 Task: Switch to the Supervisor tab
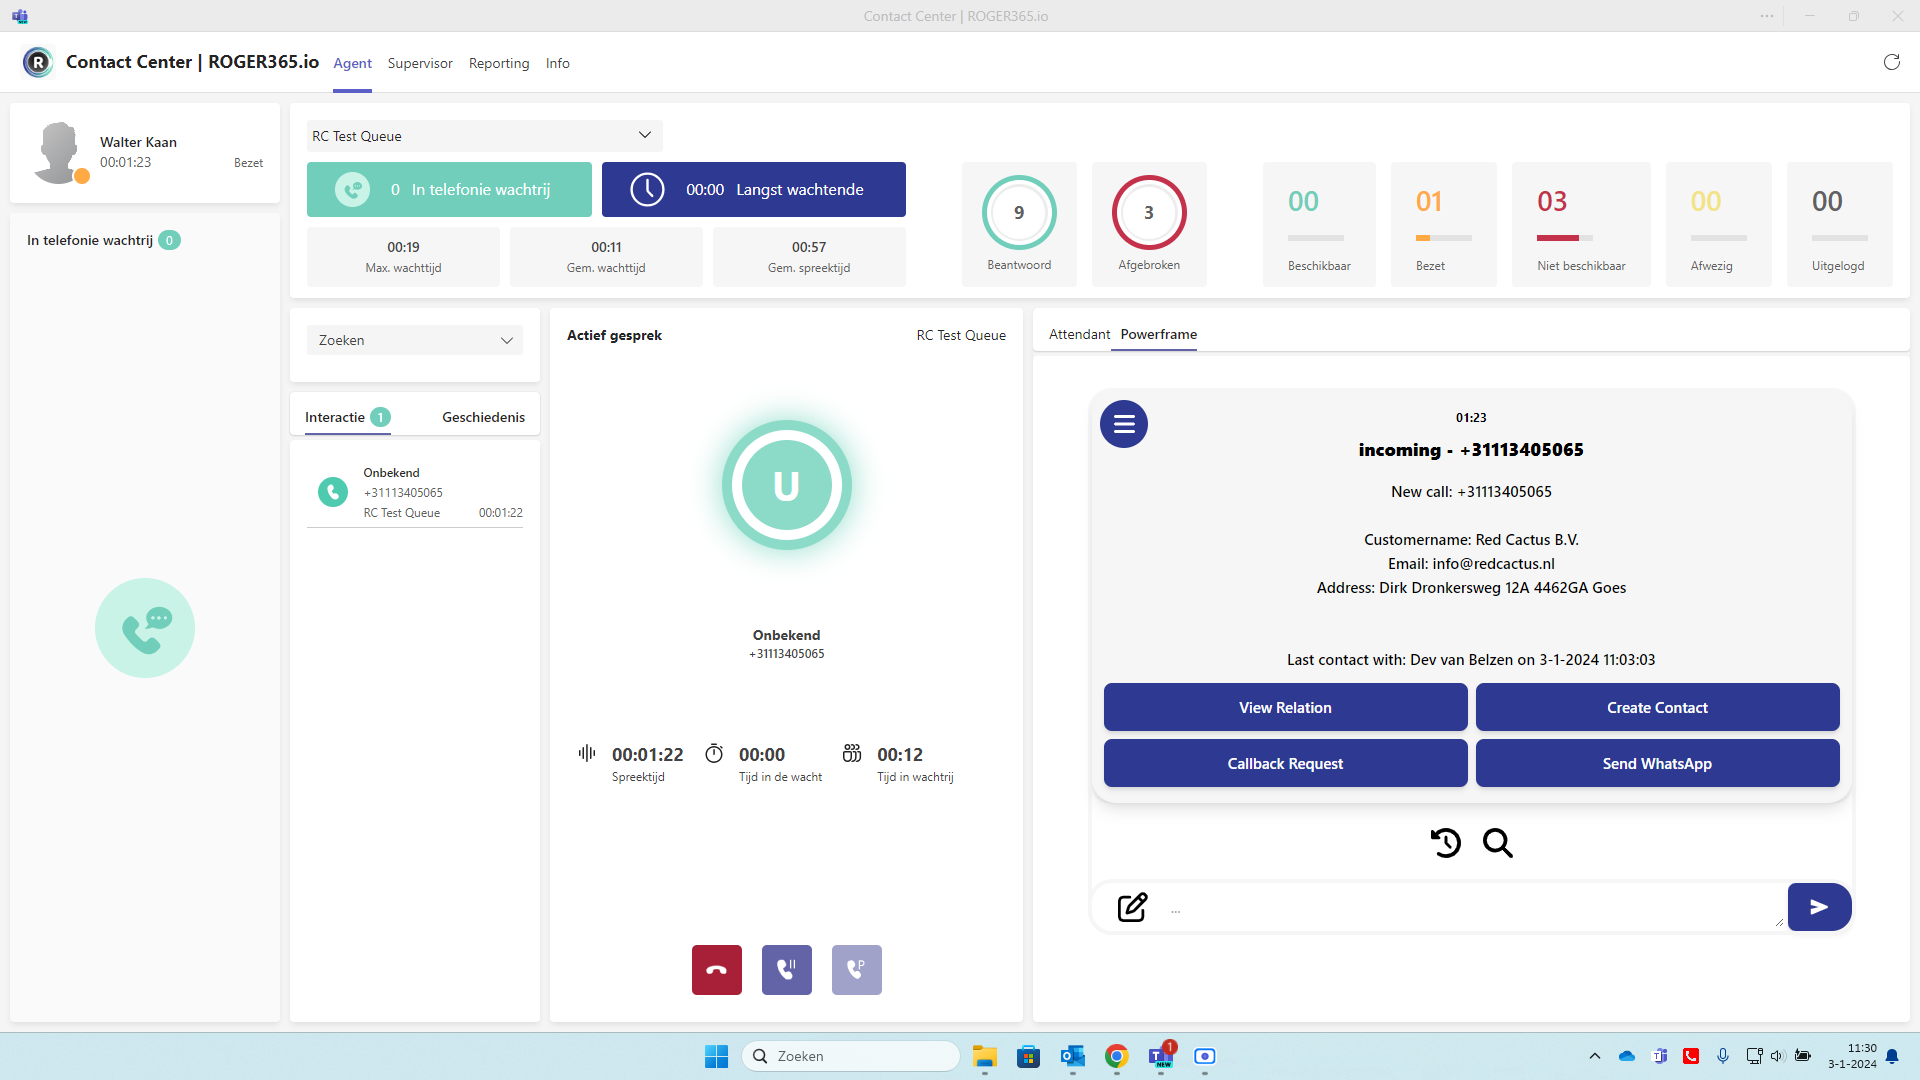pyautogui.click(x=420, y=63)
